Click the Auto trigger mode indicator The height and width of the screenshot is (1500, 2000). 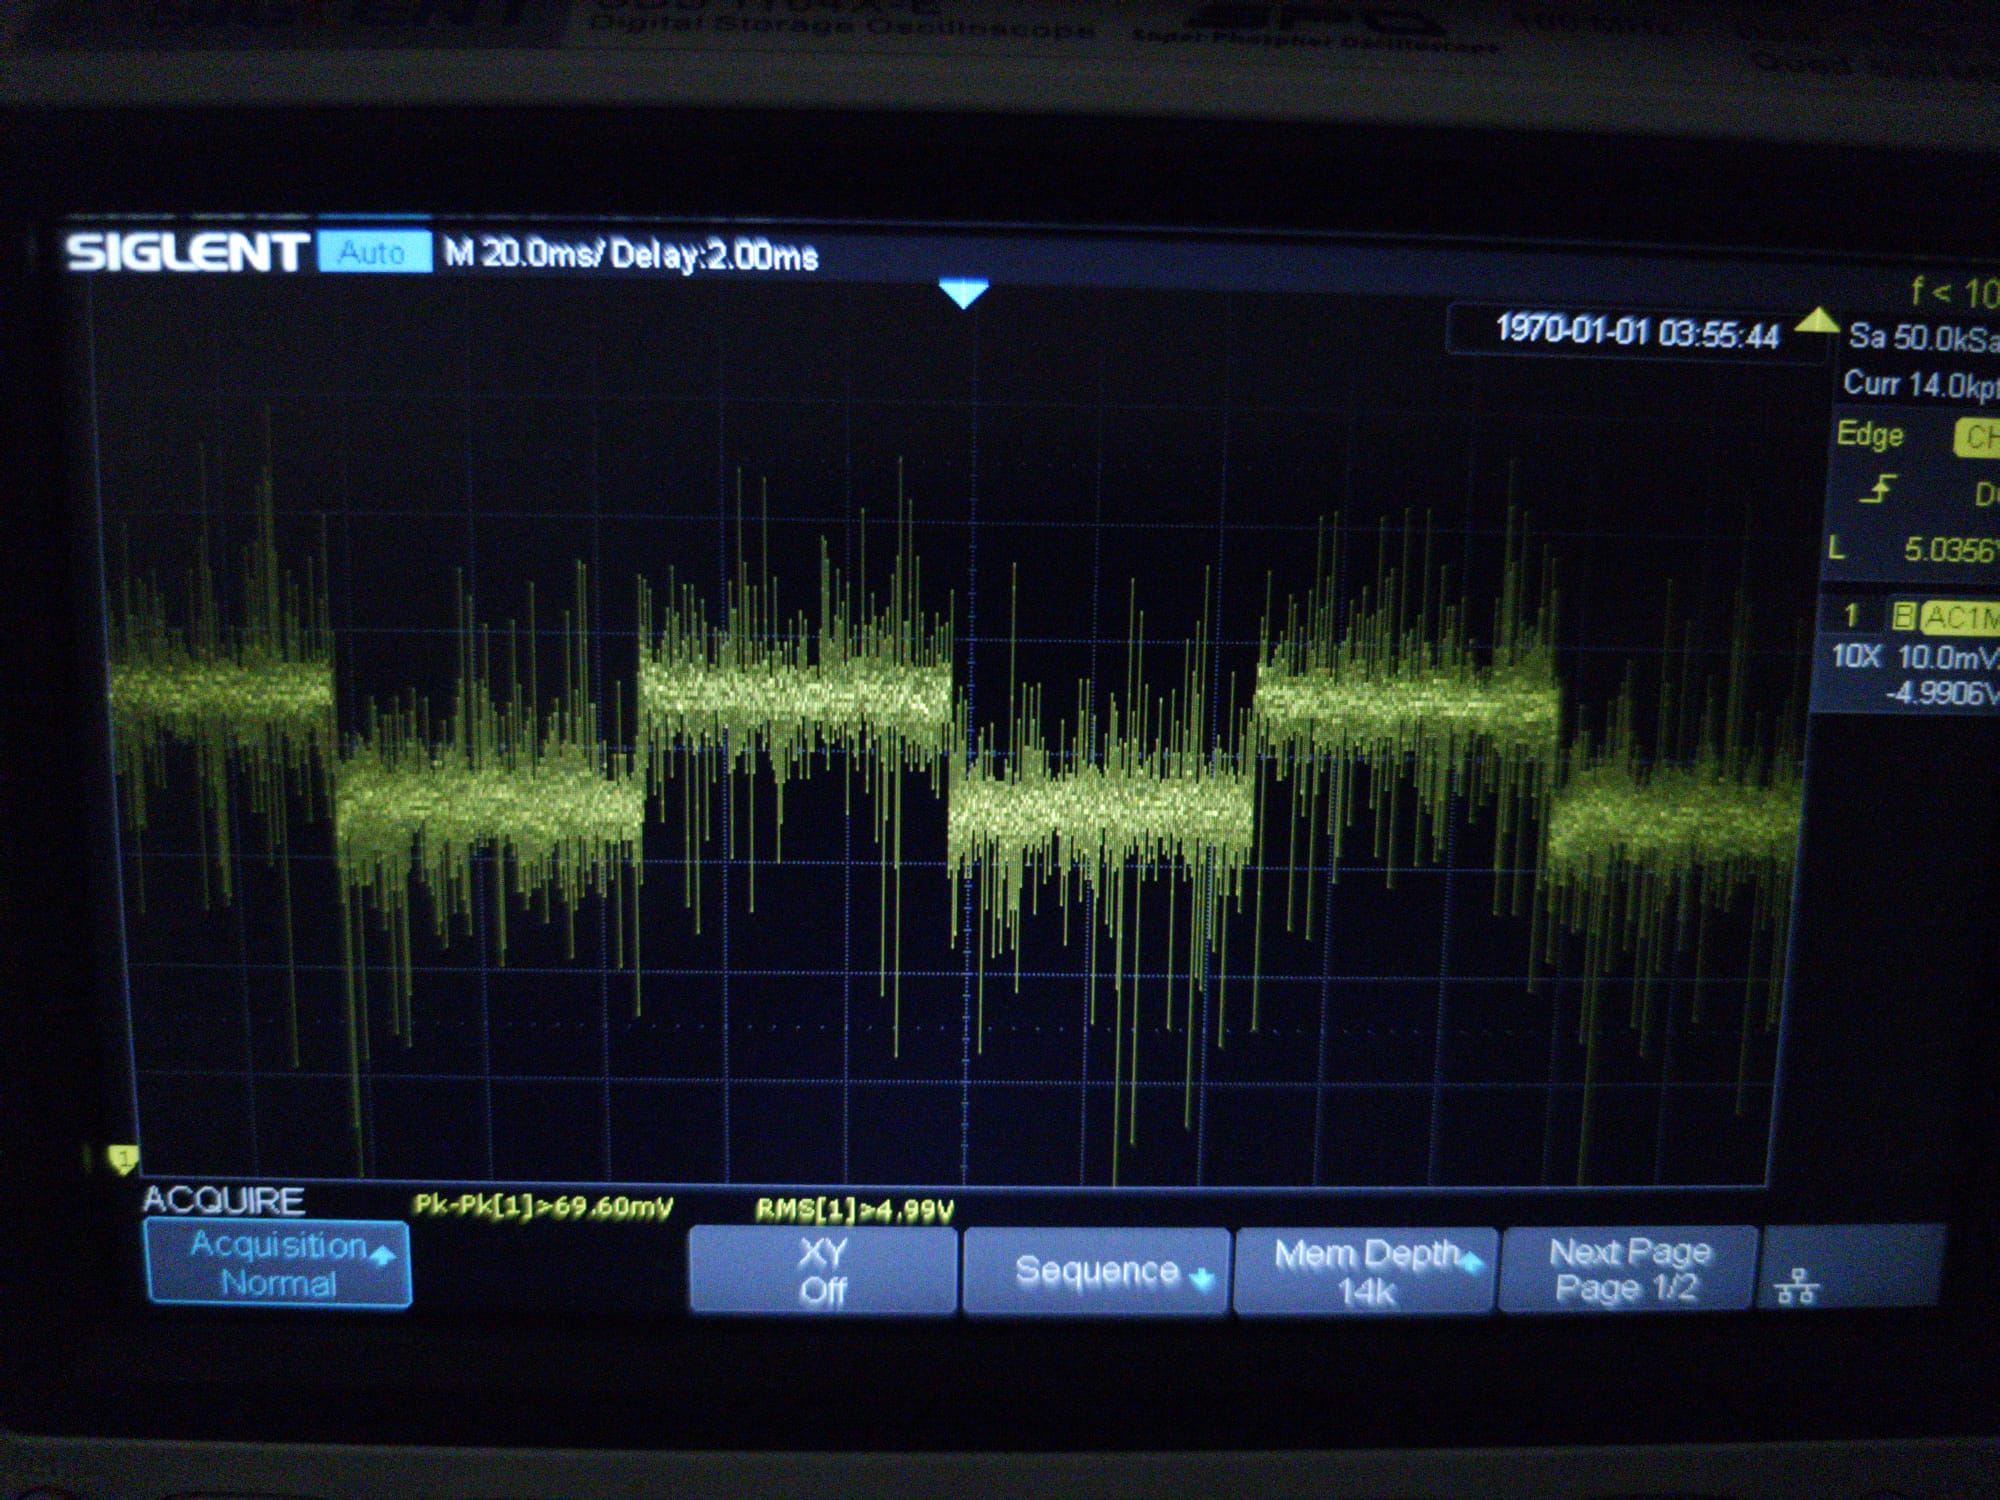click(373, 252)
